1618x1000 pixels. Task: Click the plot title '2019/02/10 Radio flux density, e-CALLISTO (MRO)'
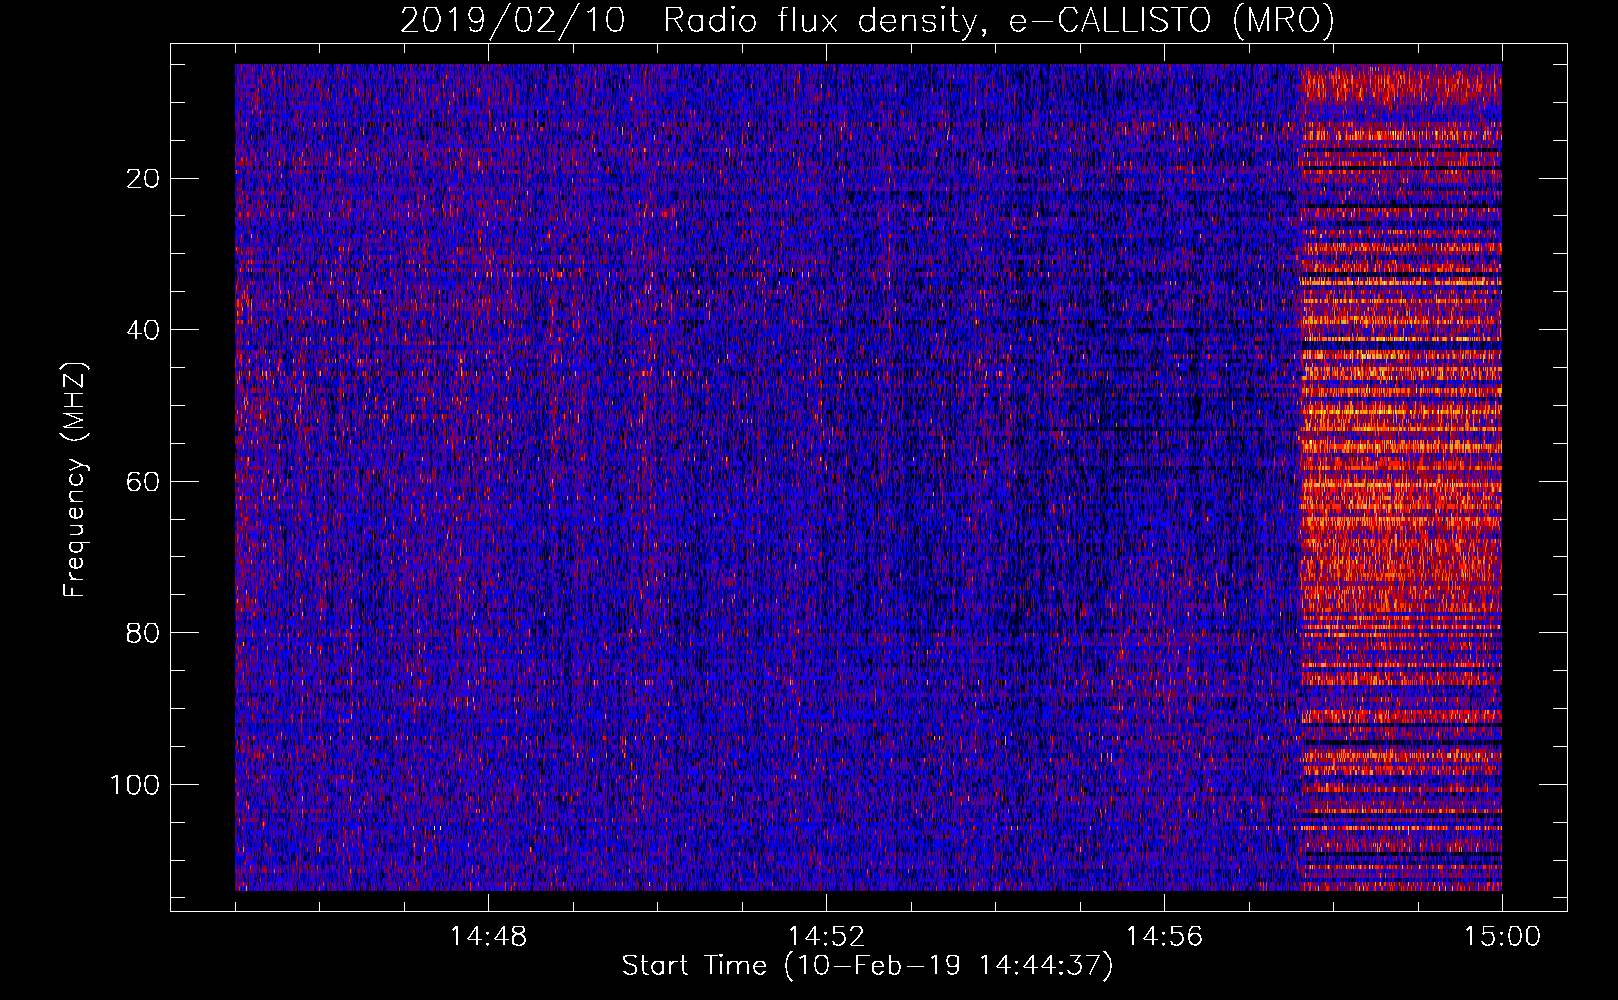[x=867, y=21]
